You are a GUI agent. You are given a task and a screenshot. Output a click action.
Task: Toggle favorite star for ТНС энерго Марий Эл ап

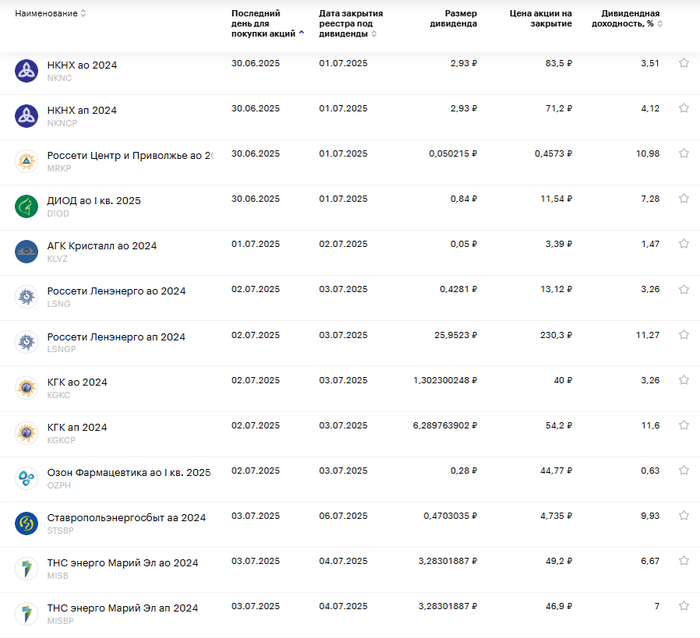click(684, 607)
